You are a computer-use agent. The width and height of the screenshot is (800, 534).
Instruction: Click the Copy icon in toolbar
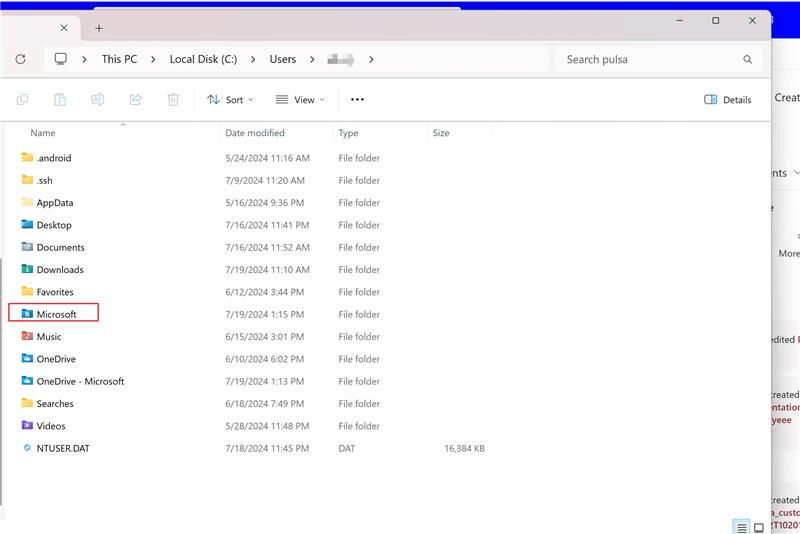tap(22, 99)
